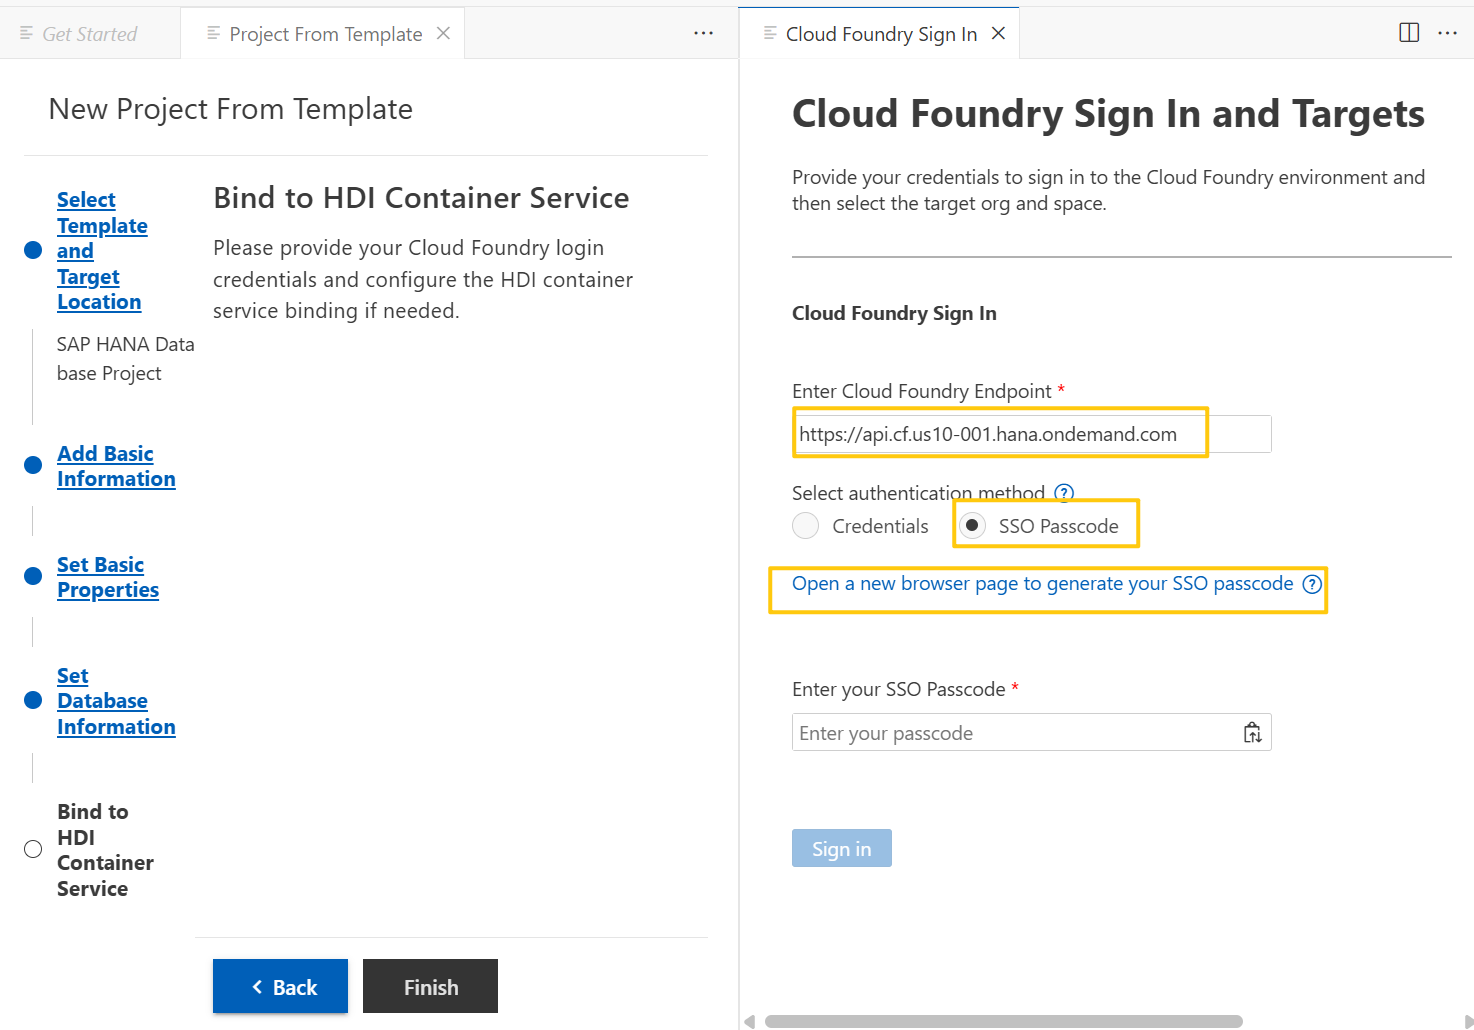Split the editor with layout icon
The width and height of the screenshot is (1474, 1030).
point(1409,33)
